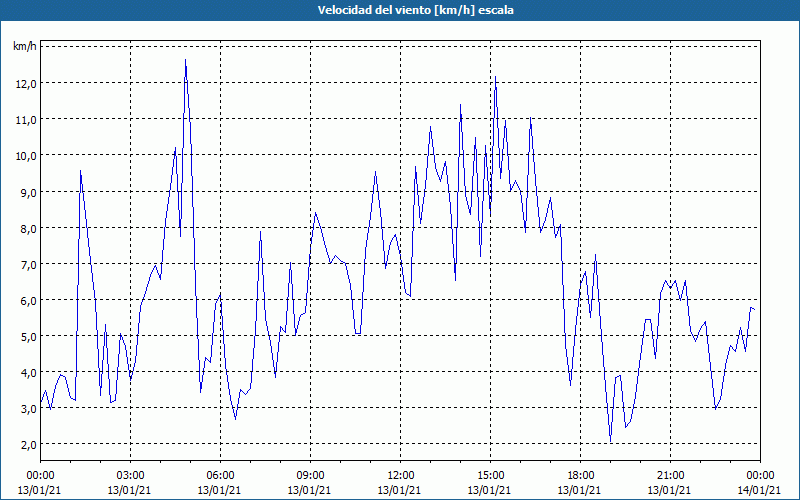Click the 14/01/21 date label
The height and width of the screenshot is (500, 800).
[x=759, y=490]
